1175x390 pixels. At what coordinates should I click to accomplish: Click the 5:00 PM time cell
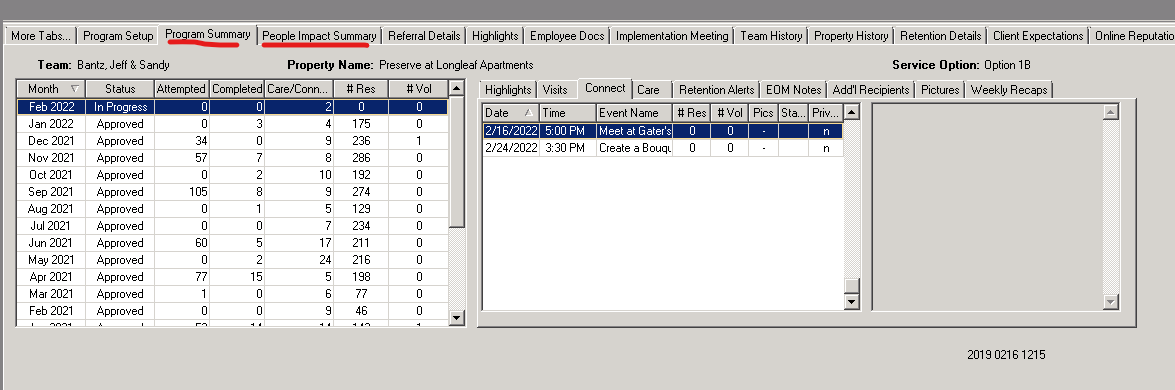pos(567,130)
